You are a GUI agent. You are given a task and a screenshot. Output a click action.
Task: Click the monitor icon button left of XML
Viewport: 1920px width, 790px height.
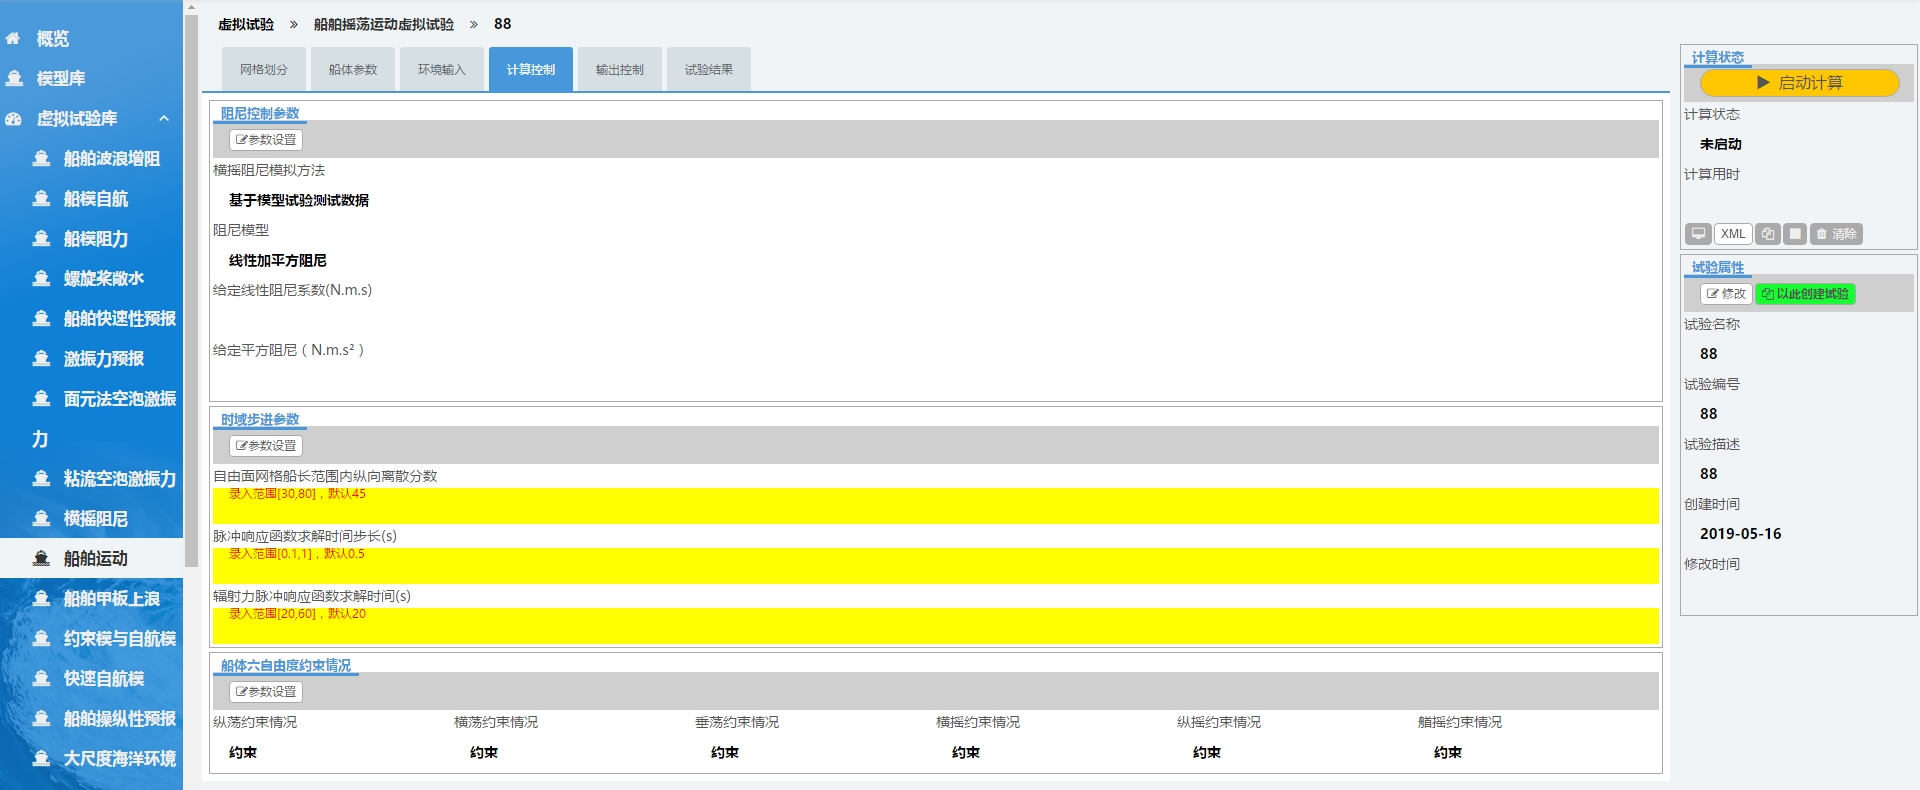click(x=1698, y=234)
